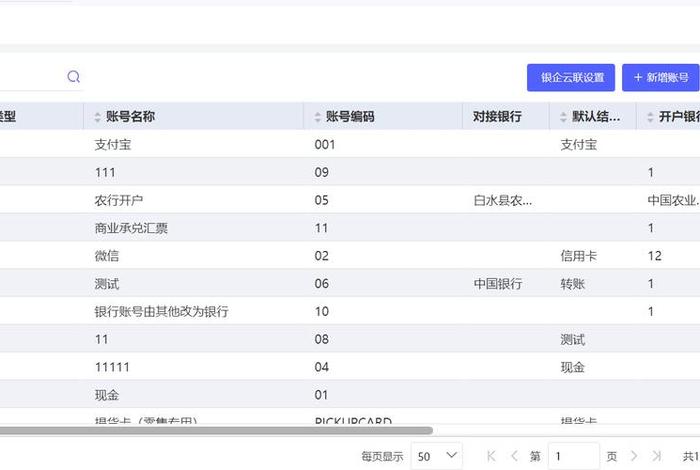This screenshot has height=470, width=700.
Task: Click account code 04 cell
Action: (x=321, y=367)
